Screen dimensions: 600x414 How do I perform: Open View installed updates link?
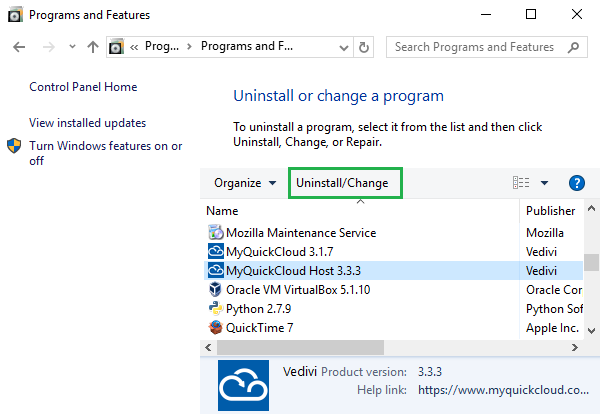(88, 123)
